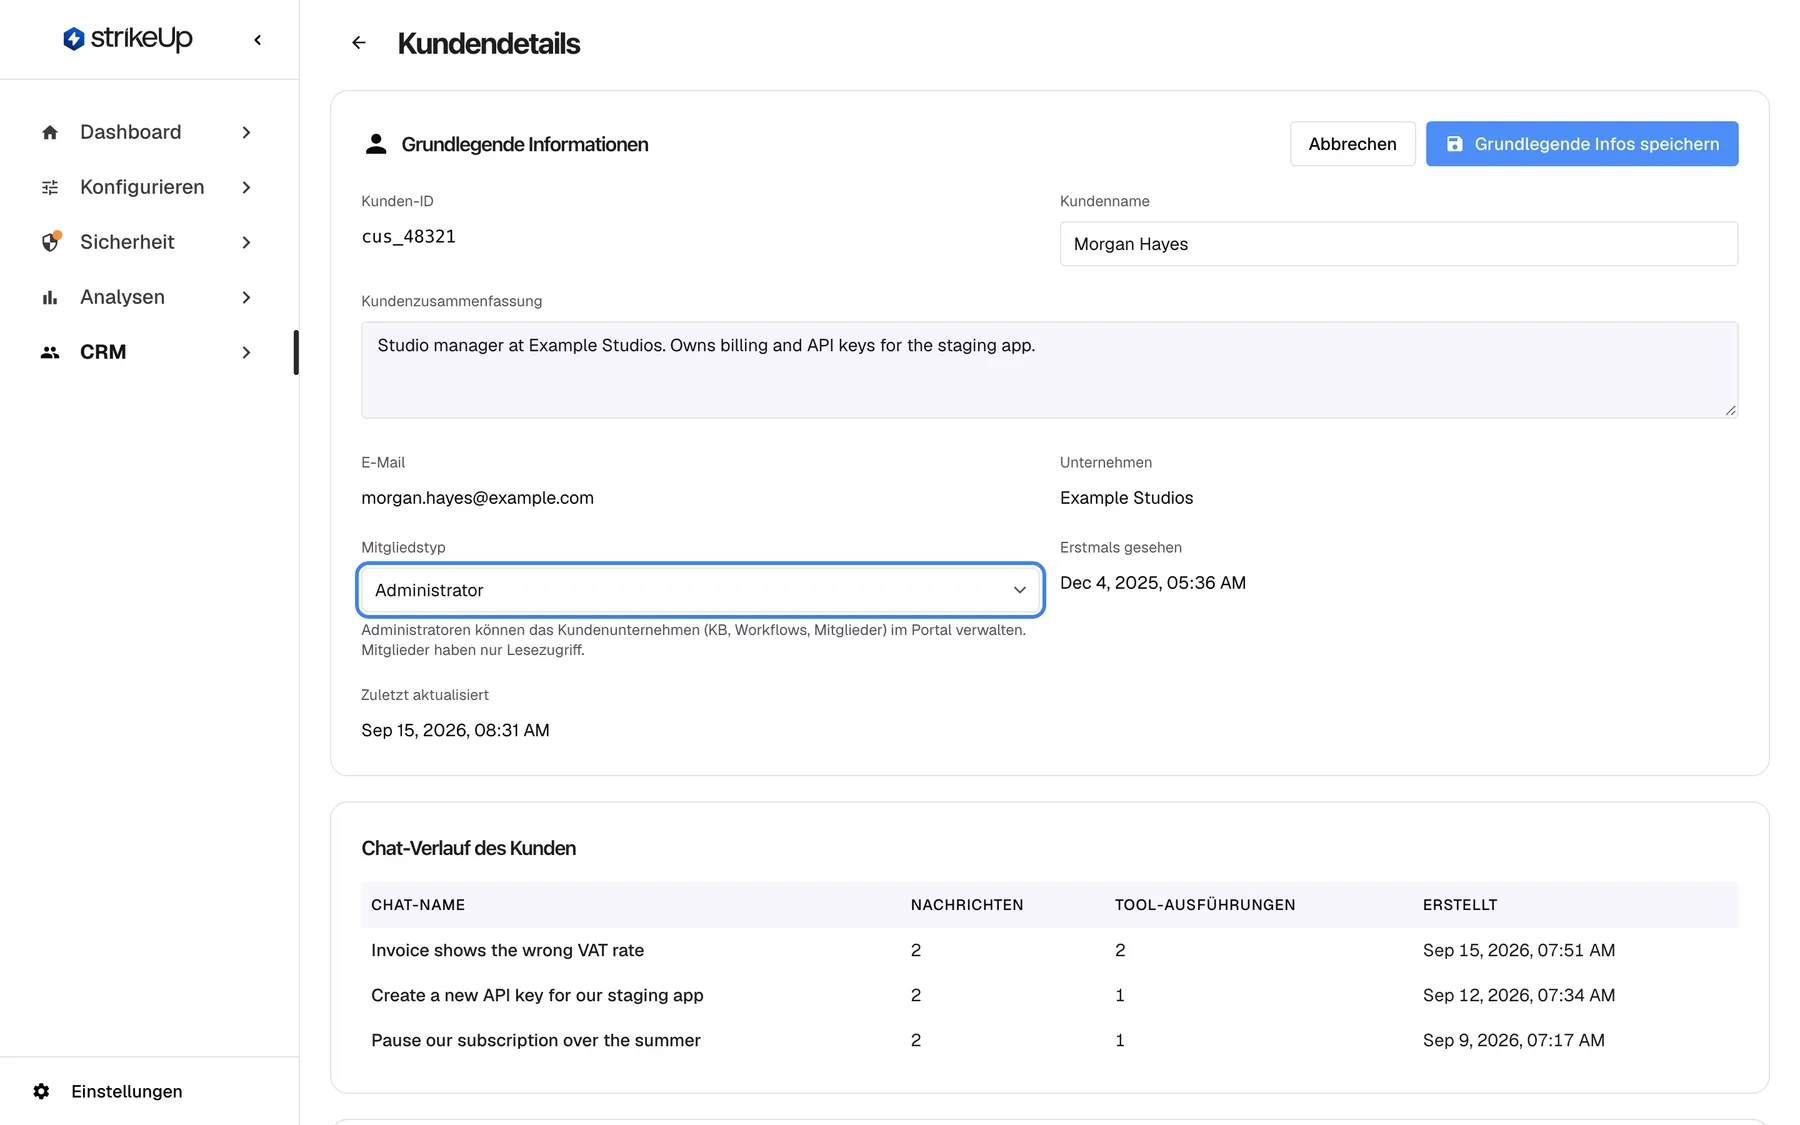Click the CRM people icon
The image size is (1800, 1125).
(x=50, y=352)
